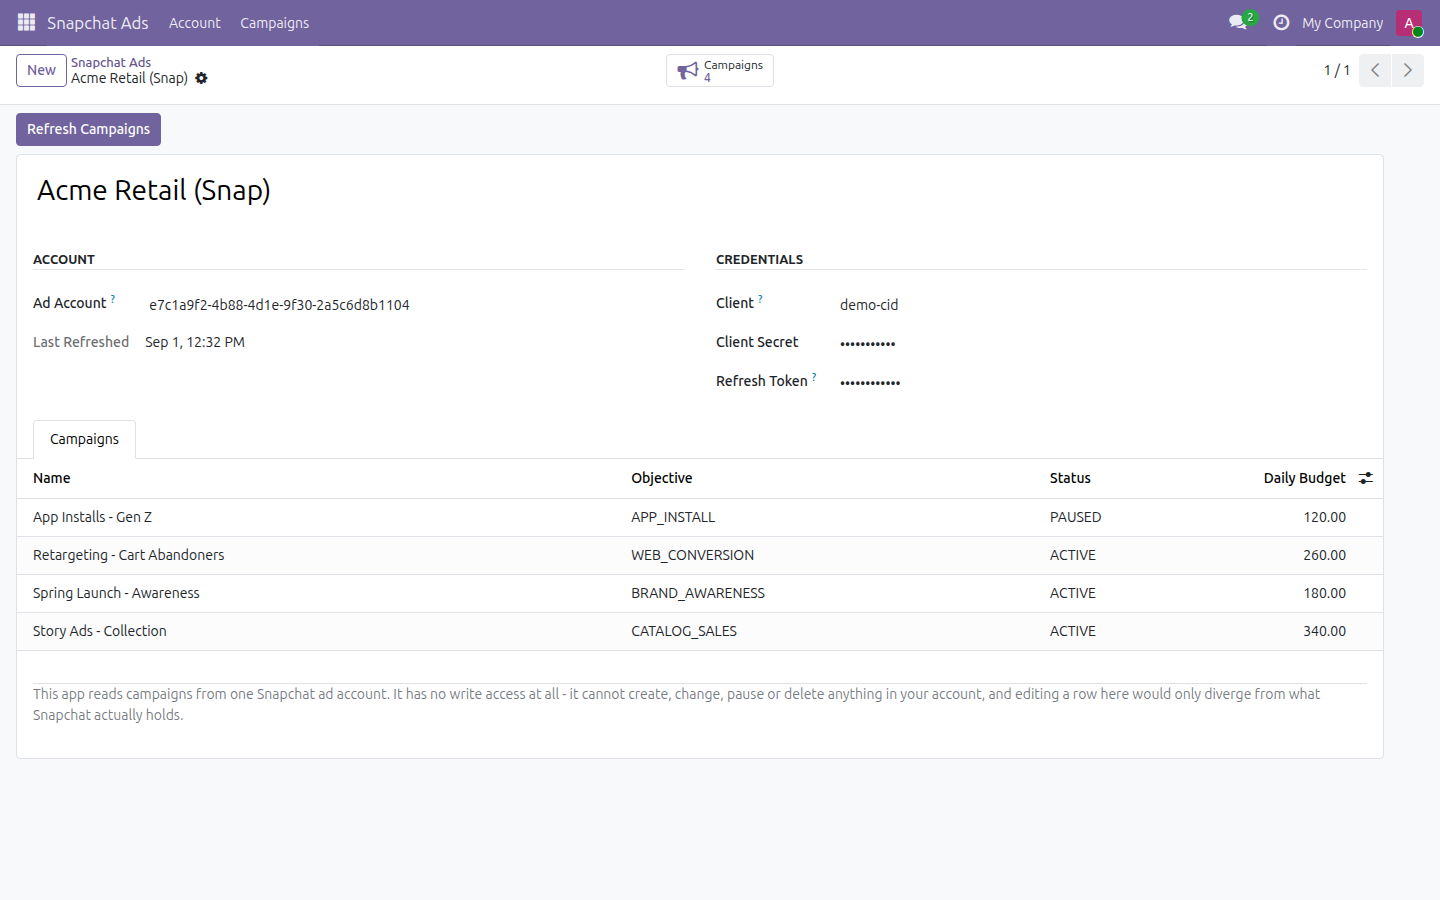Go to the next record arrow
1440x900 pixels.
[1407, 70]
